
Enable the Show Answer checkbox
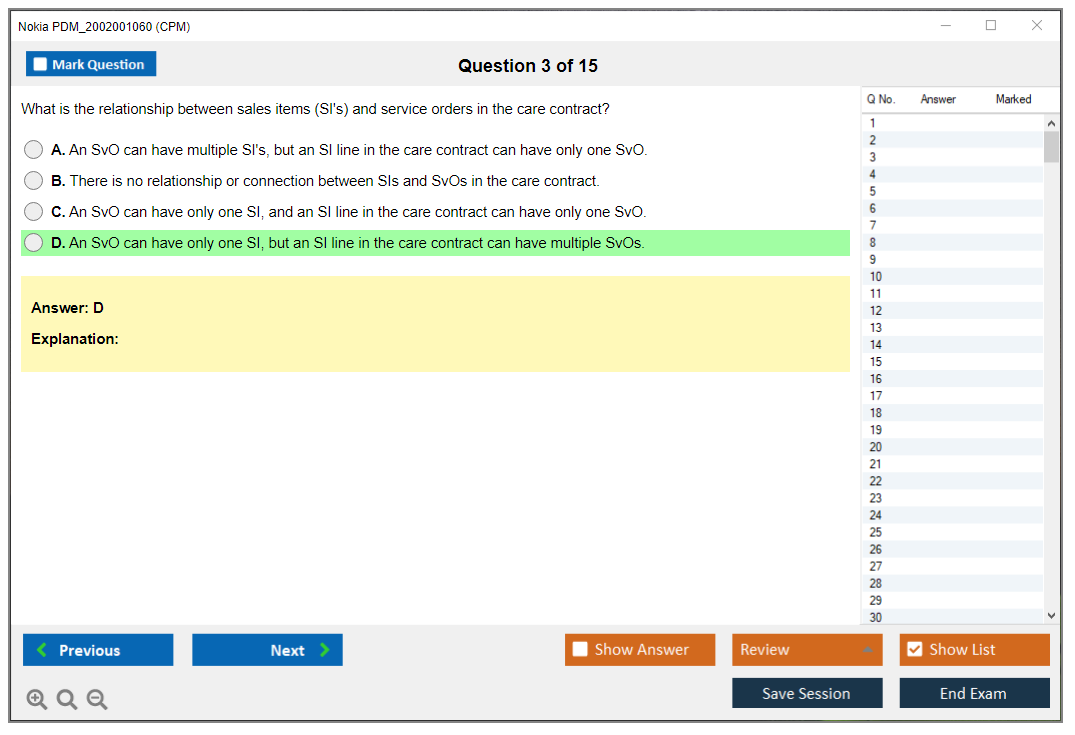(580, 649)
